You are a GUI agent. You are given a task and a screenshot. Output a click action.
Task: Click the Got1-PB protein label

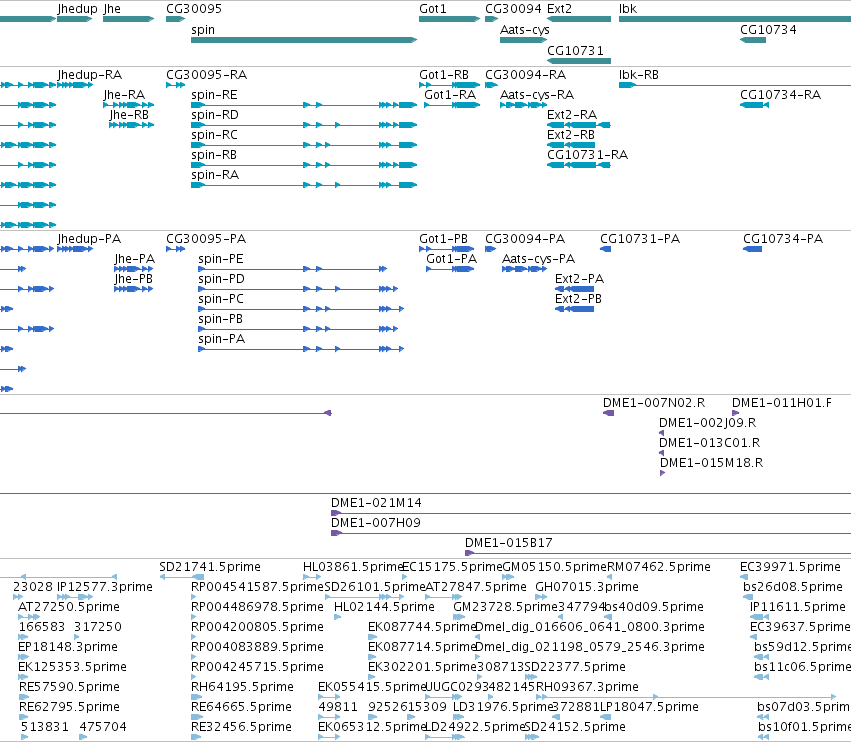point(443,239)
